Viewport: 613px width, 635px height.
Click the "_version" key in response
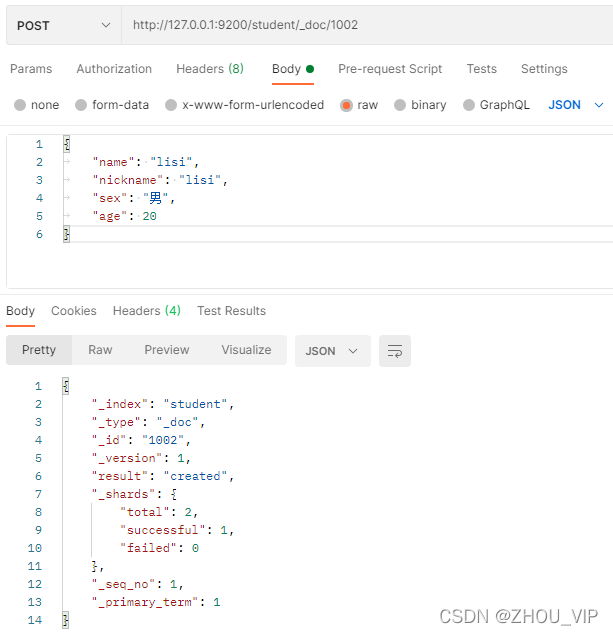click(127, 458)
